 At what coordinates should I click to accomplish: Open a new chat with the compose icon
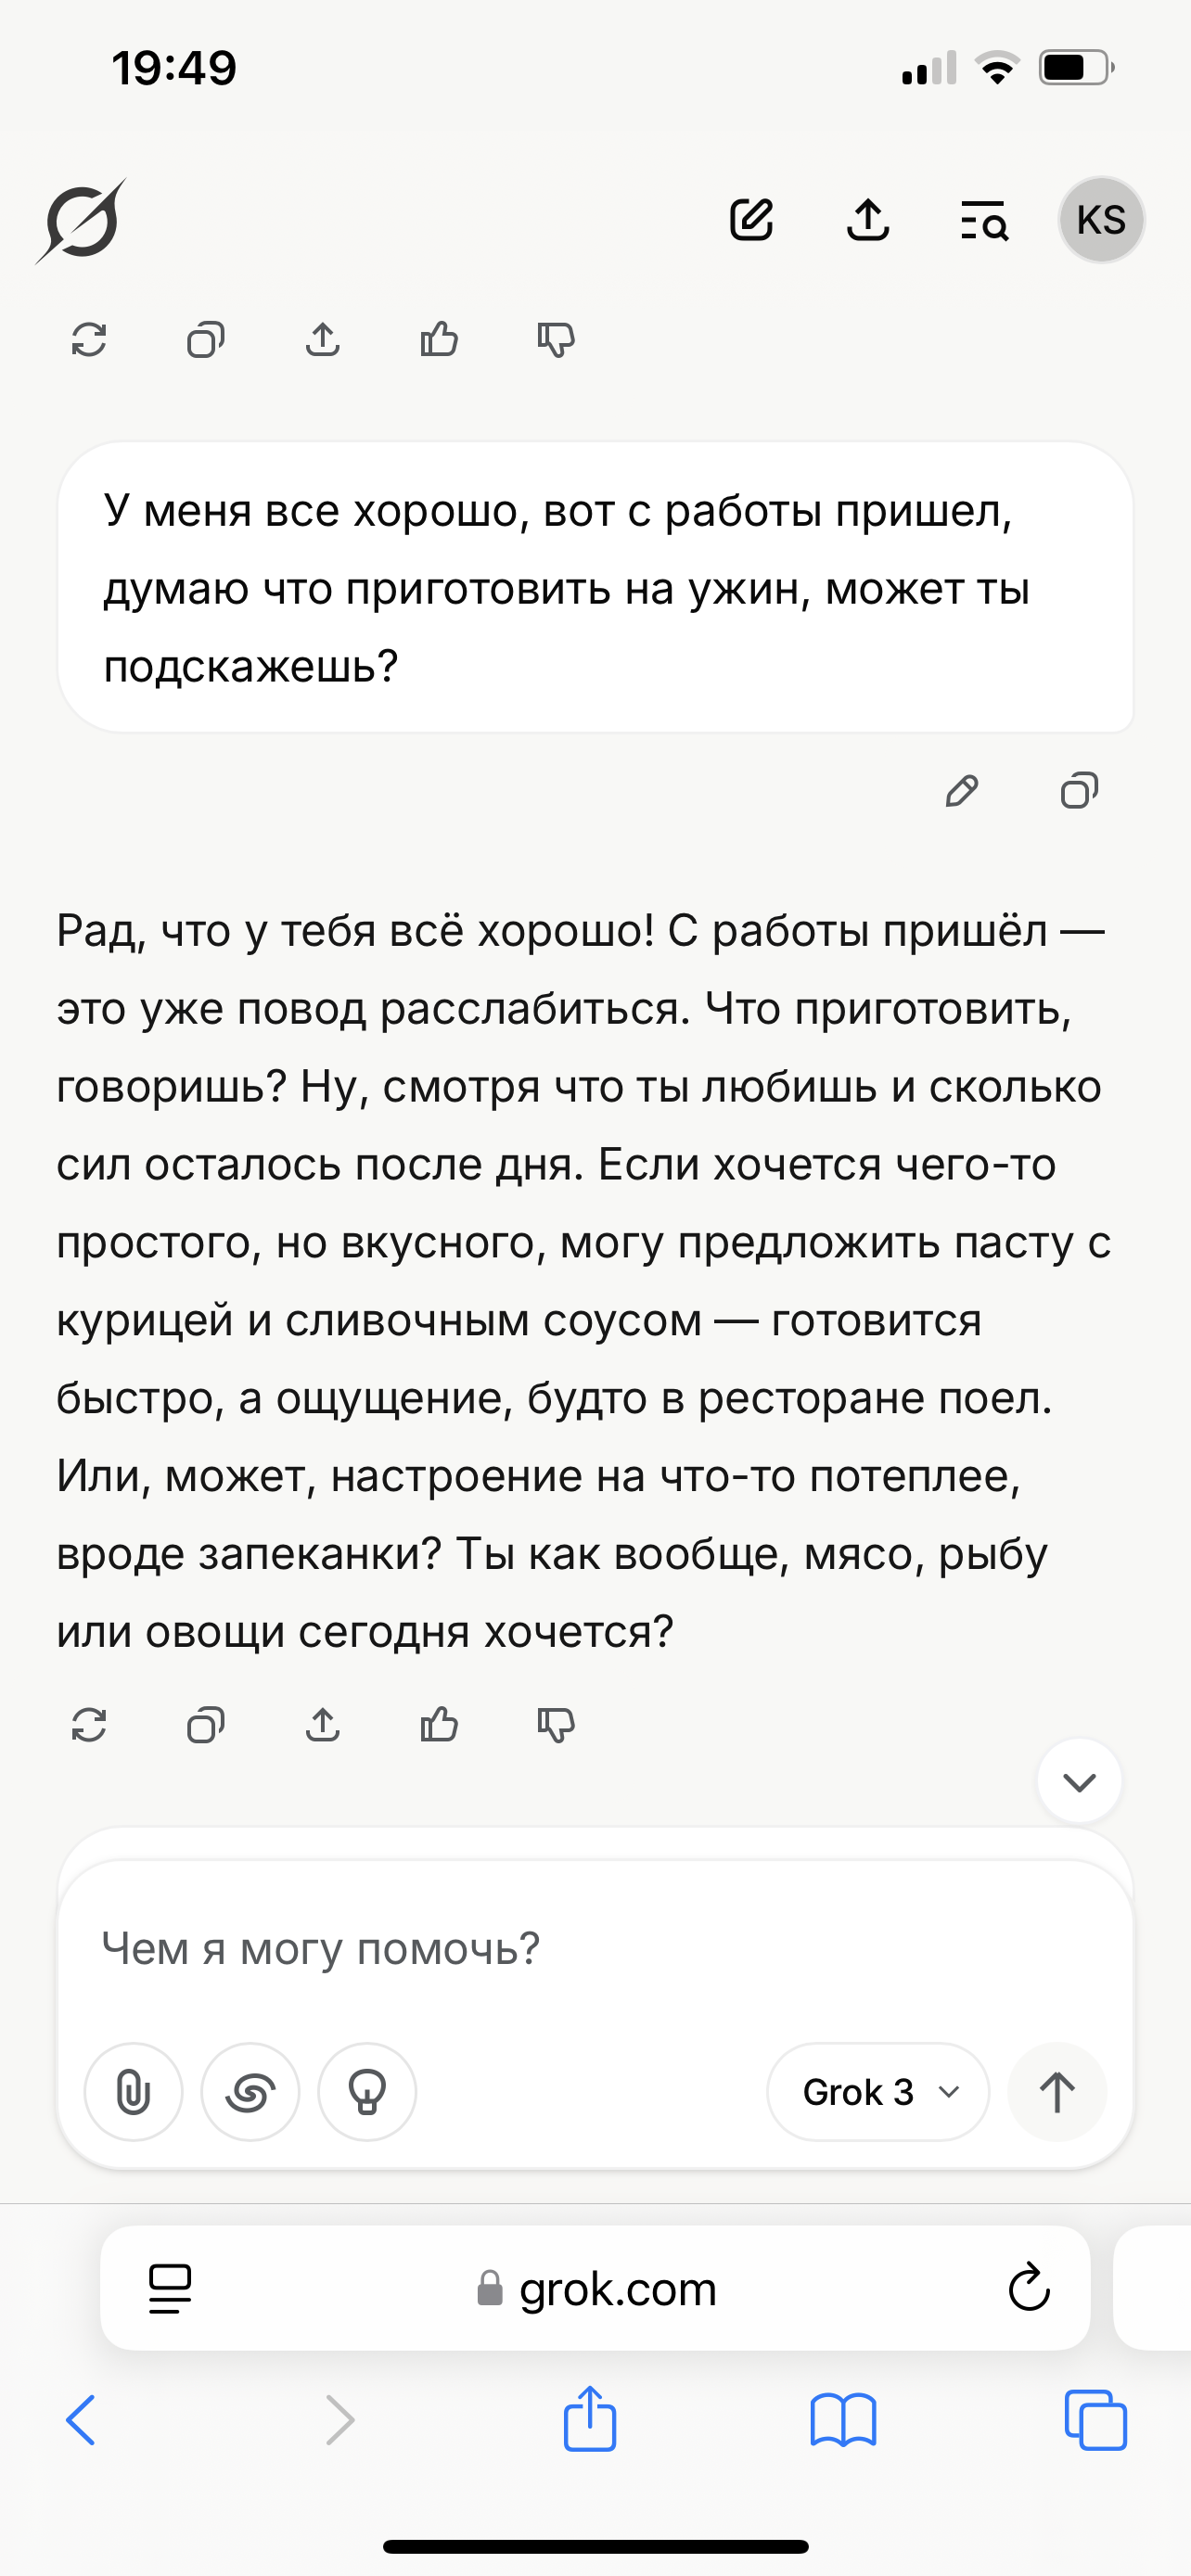[x=752, y=220]
